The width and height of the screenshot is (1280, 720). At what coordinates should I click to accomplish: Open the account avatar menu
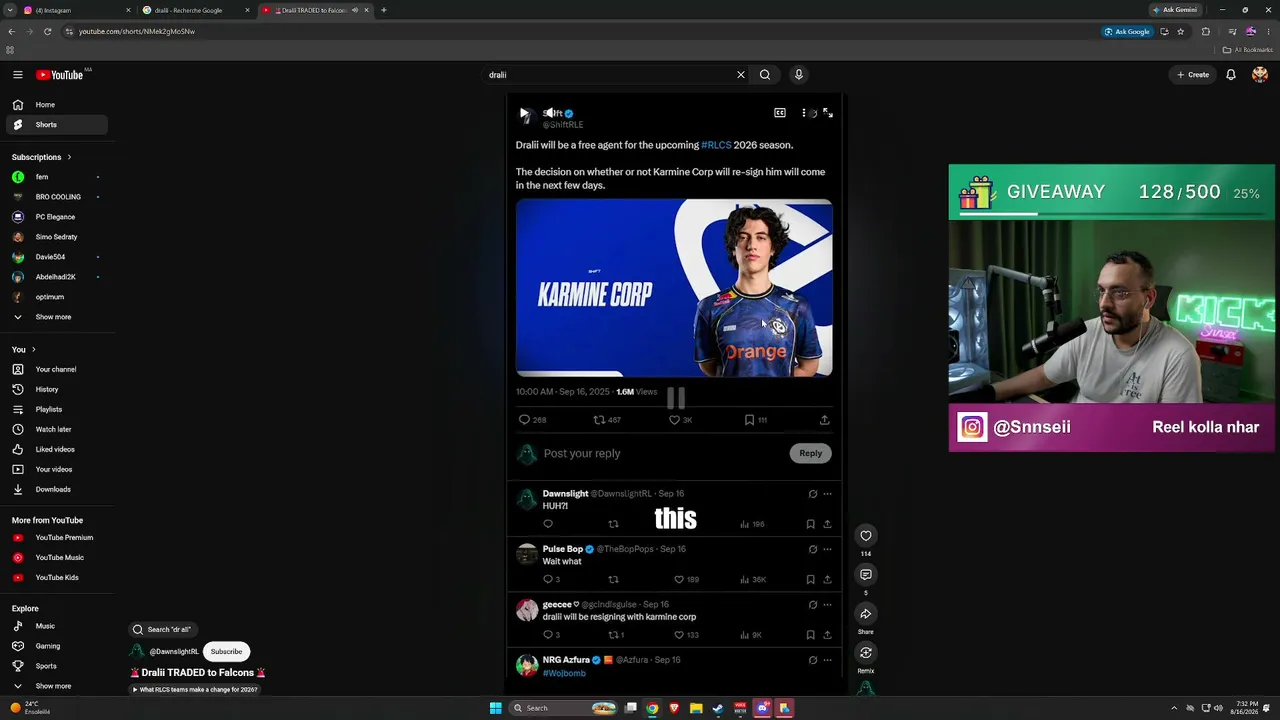(1260, 75)
